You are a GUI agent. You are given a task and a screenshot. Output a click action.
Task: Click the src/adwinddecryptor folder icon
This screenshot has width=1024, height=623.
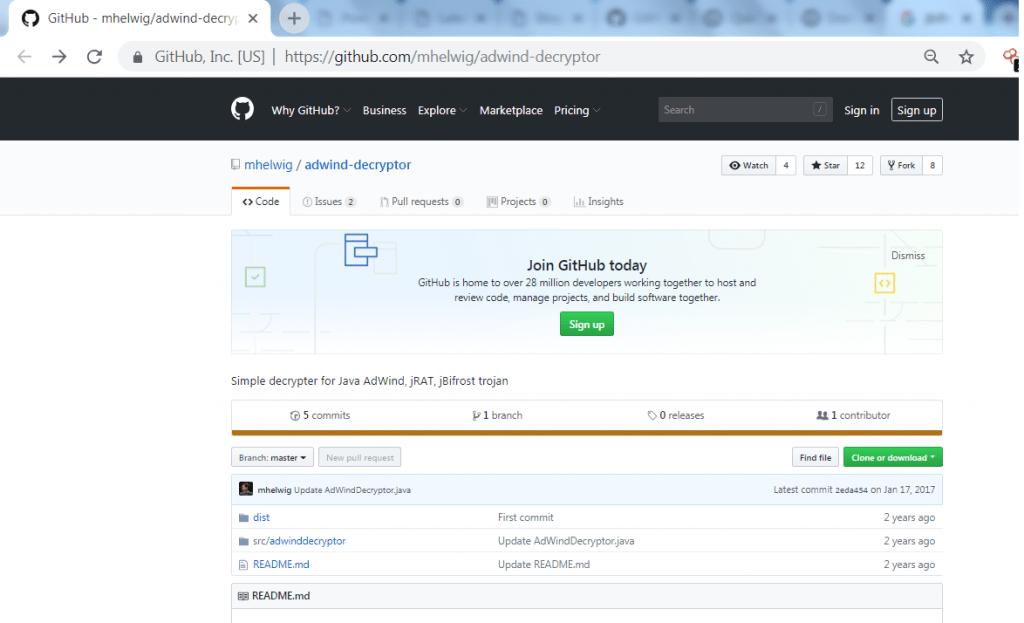[x=244, y=541]
